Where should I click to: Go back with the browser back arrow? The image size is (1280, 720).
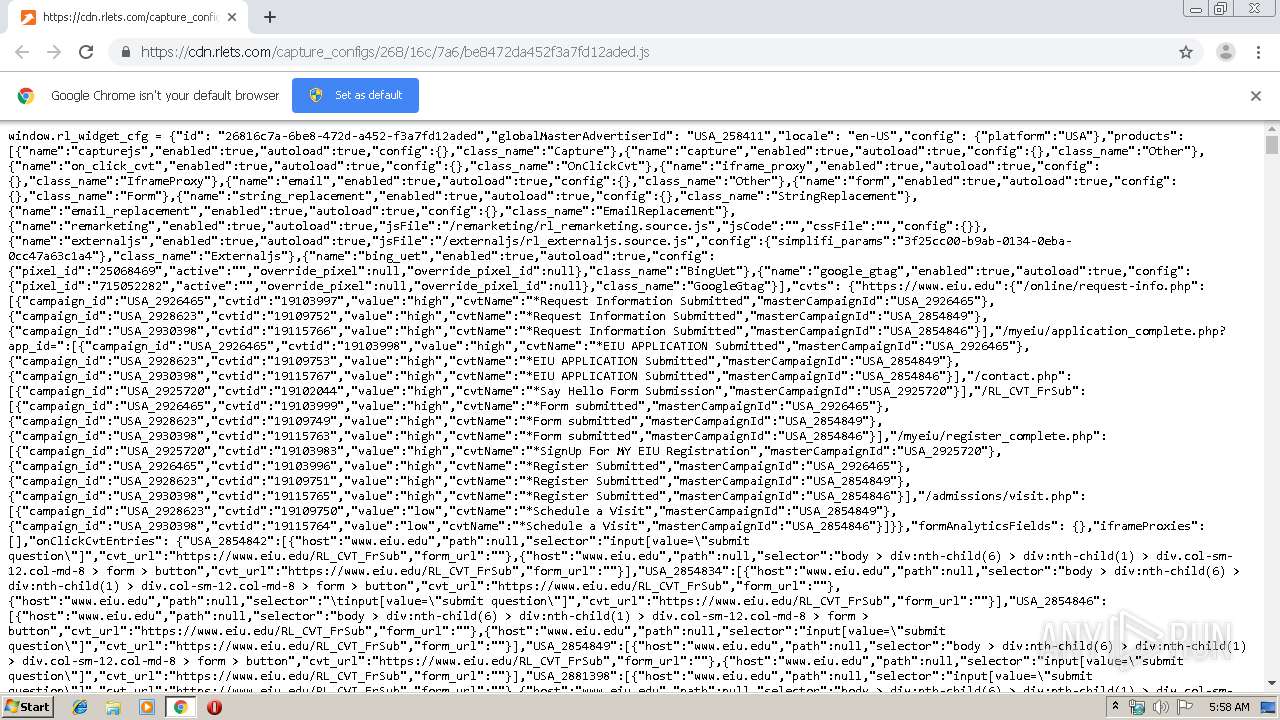pyautogui.click(x=22, y=52)
